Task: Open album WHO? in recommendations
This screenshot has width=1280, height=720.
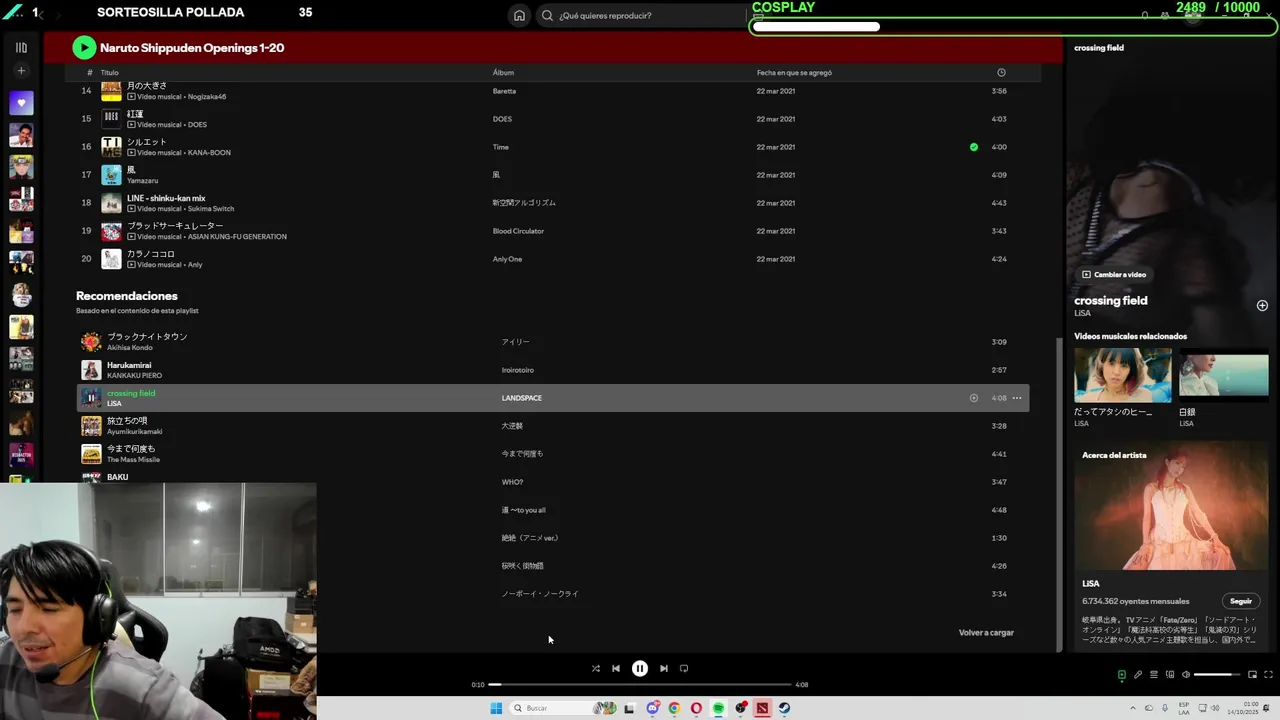Action: (512, 482)
